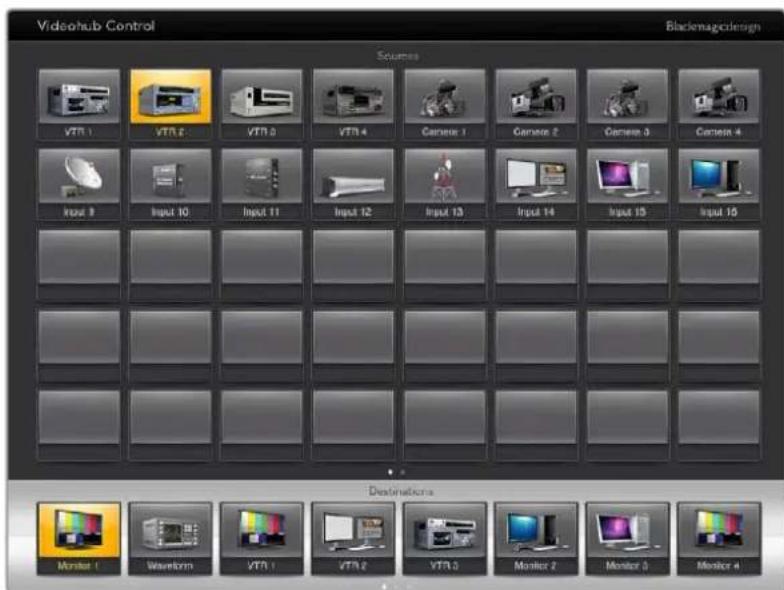Select Input 12 source device
This screenshot has height=590, width=784.
tap(353, 184)
